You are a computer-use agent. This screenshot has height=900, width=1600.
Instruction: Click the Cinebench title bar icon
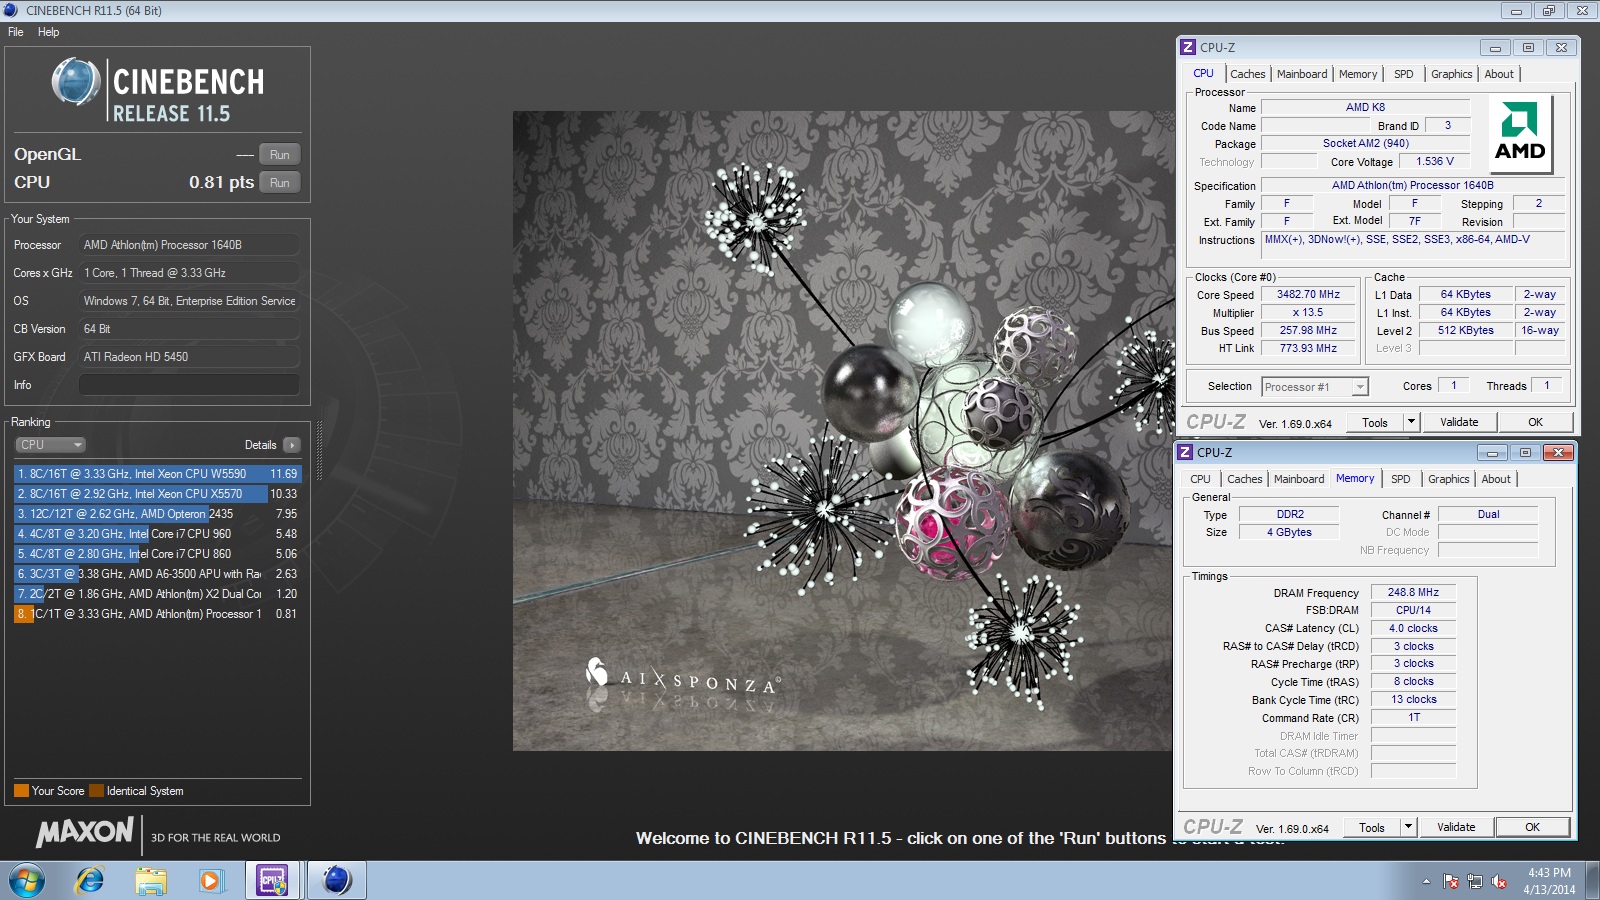tap(11, 10)
